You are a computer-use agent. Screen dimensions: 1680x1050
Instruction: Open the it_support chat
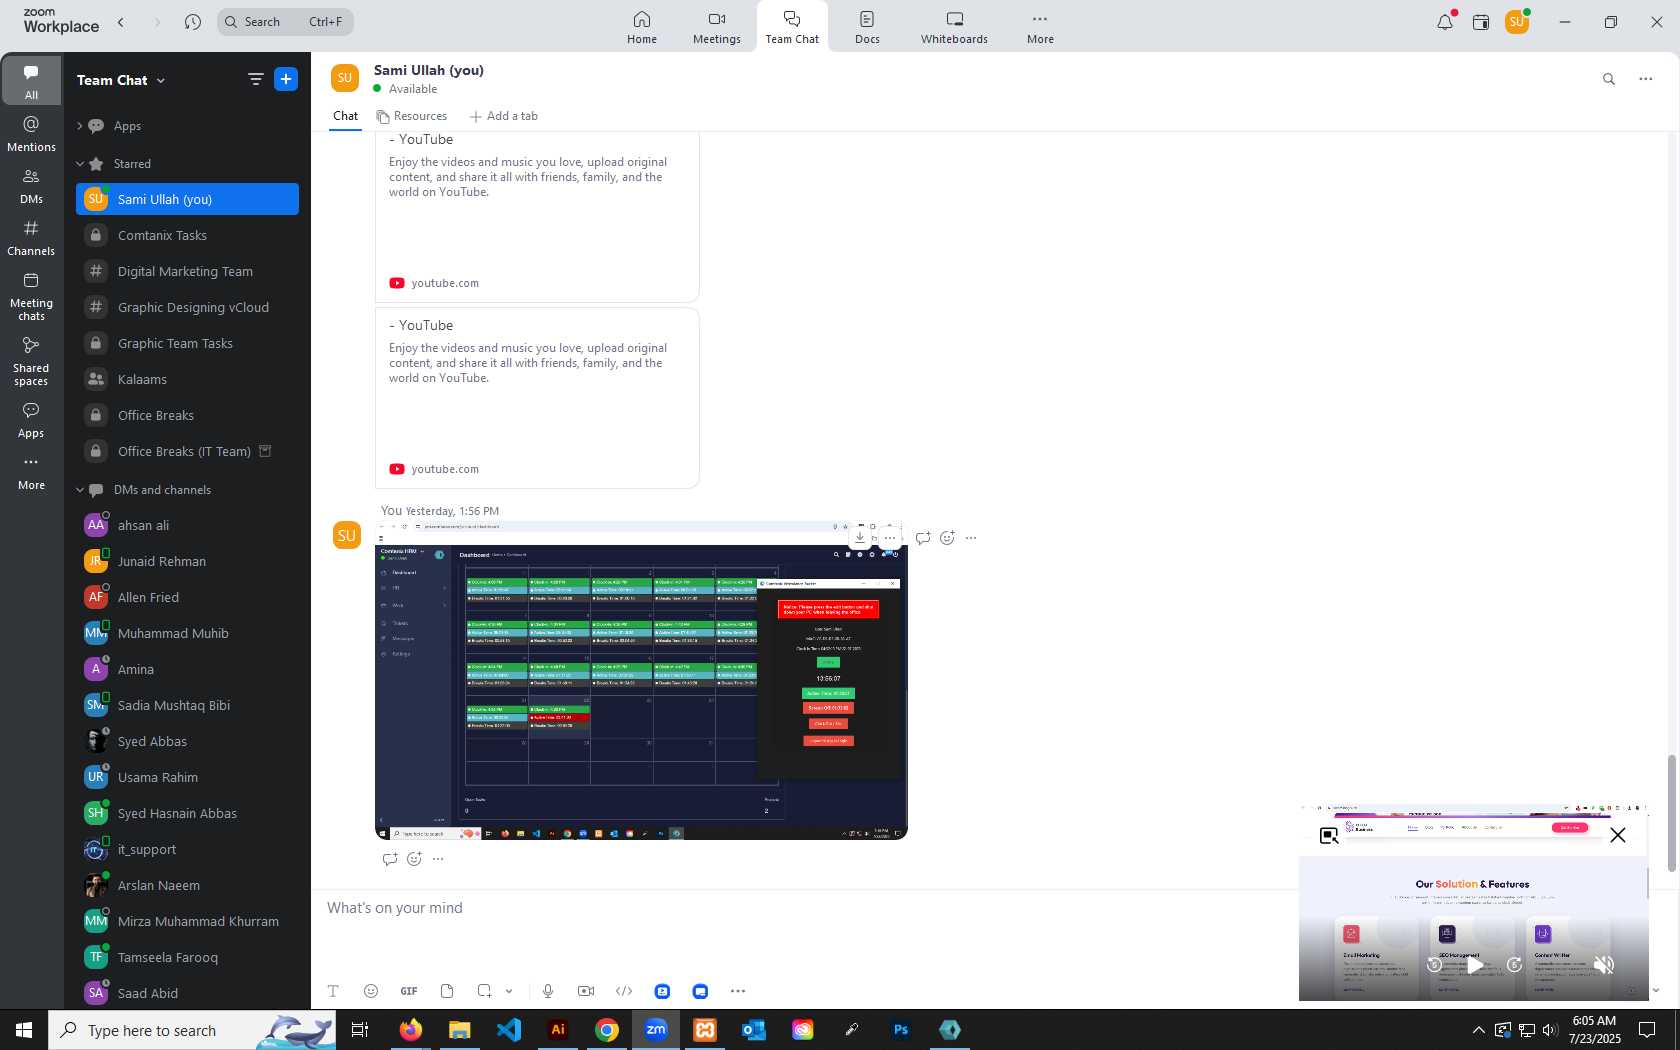(x=187, y=849)
